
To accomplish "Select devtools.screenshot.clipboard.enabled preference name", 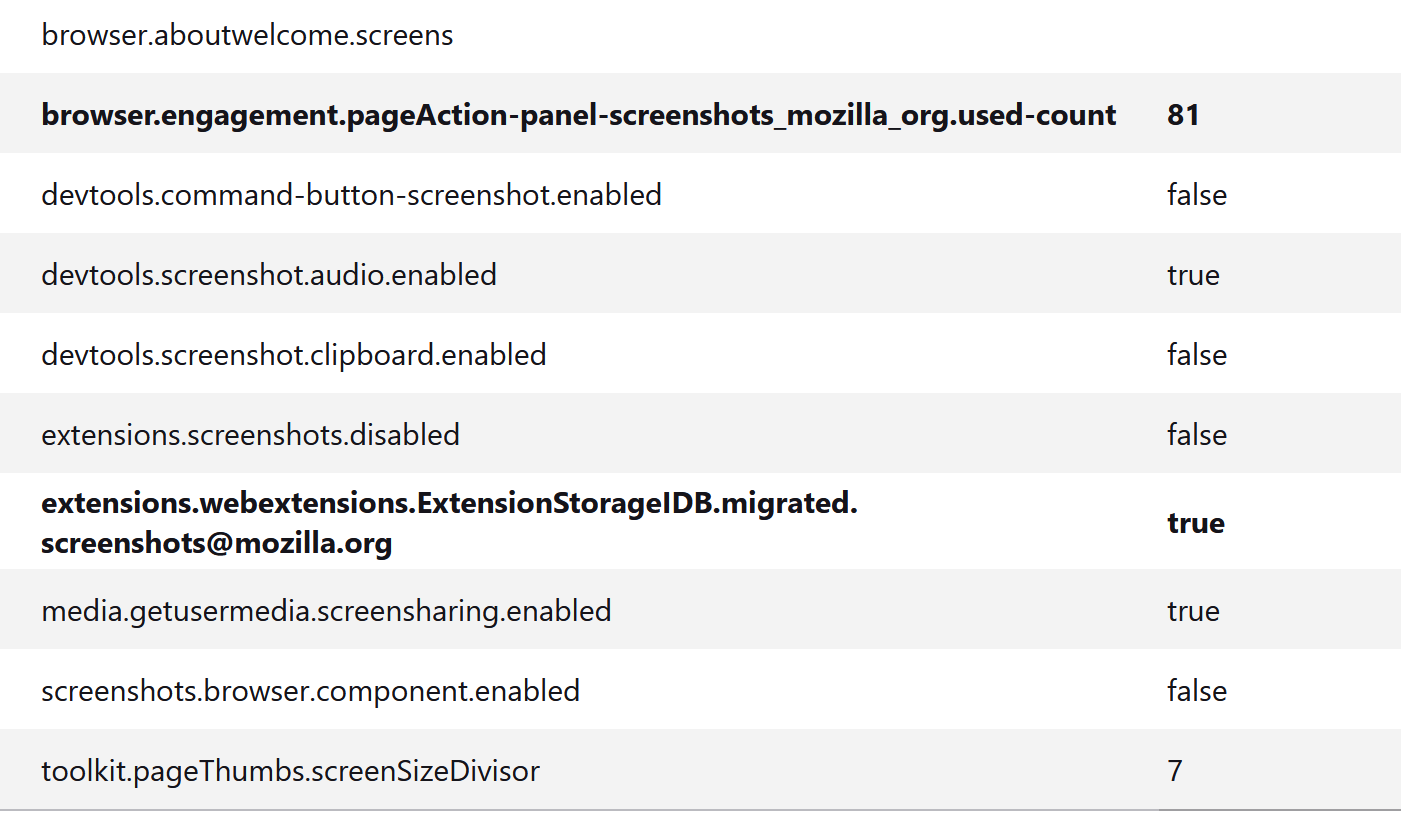I will coord(294,354).
